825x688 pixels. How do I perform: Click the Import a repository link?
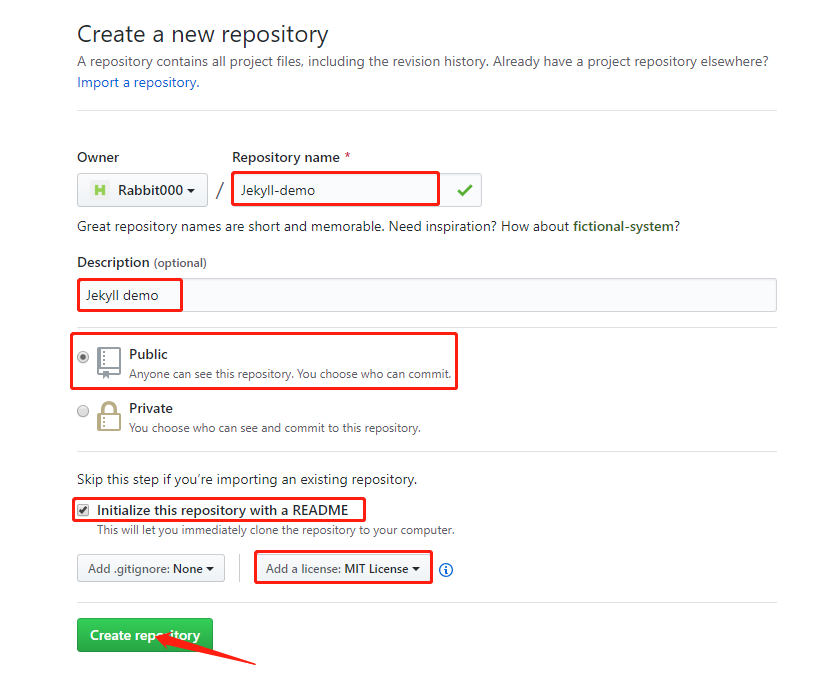click(x=136, y=82)
